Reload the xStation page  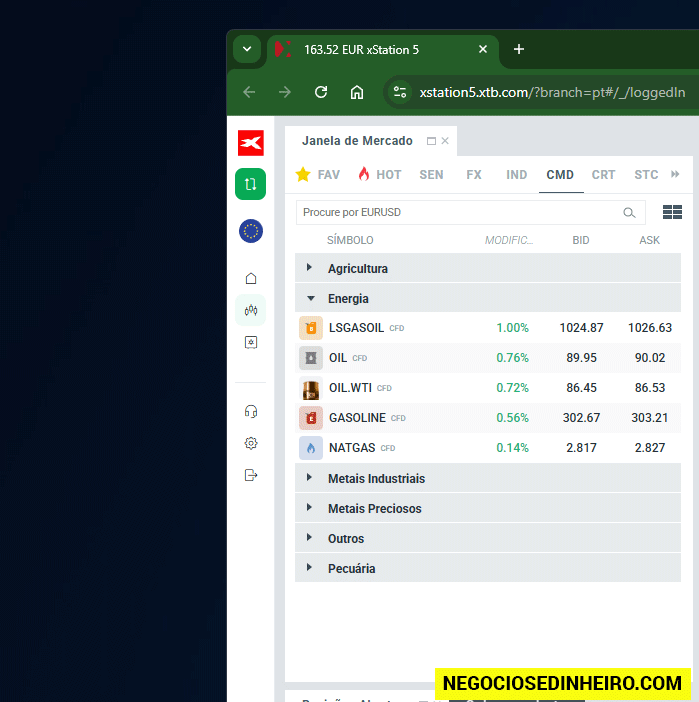[321, 92]
